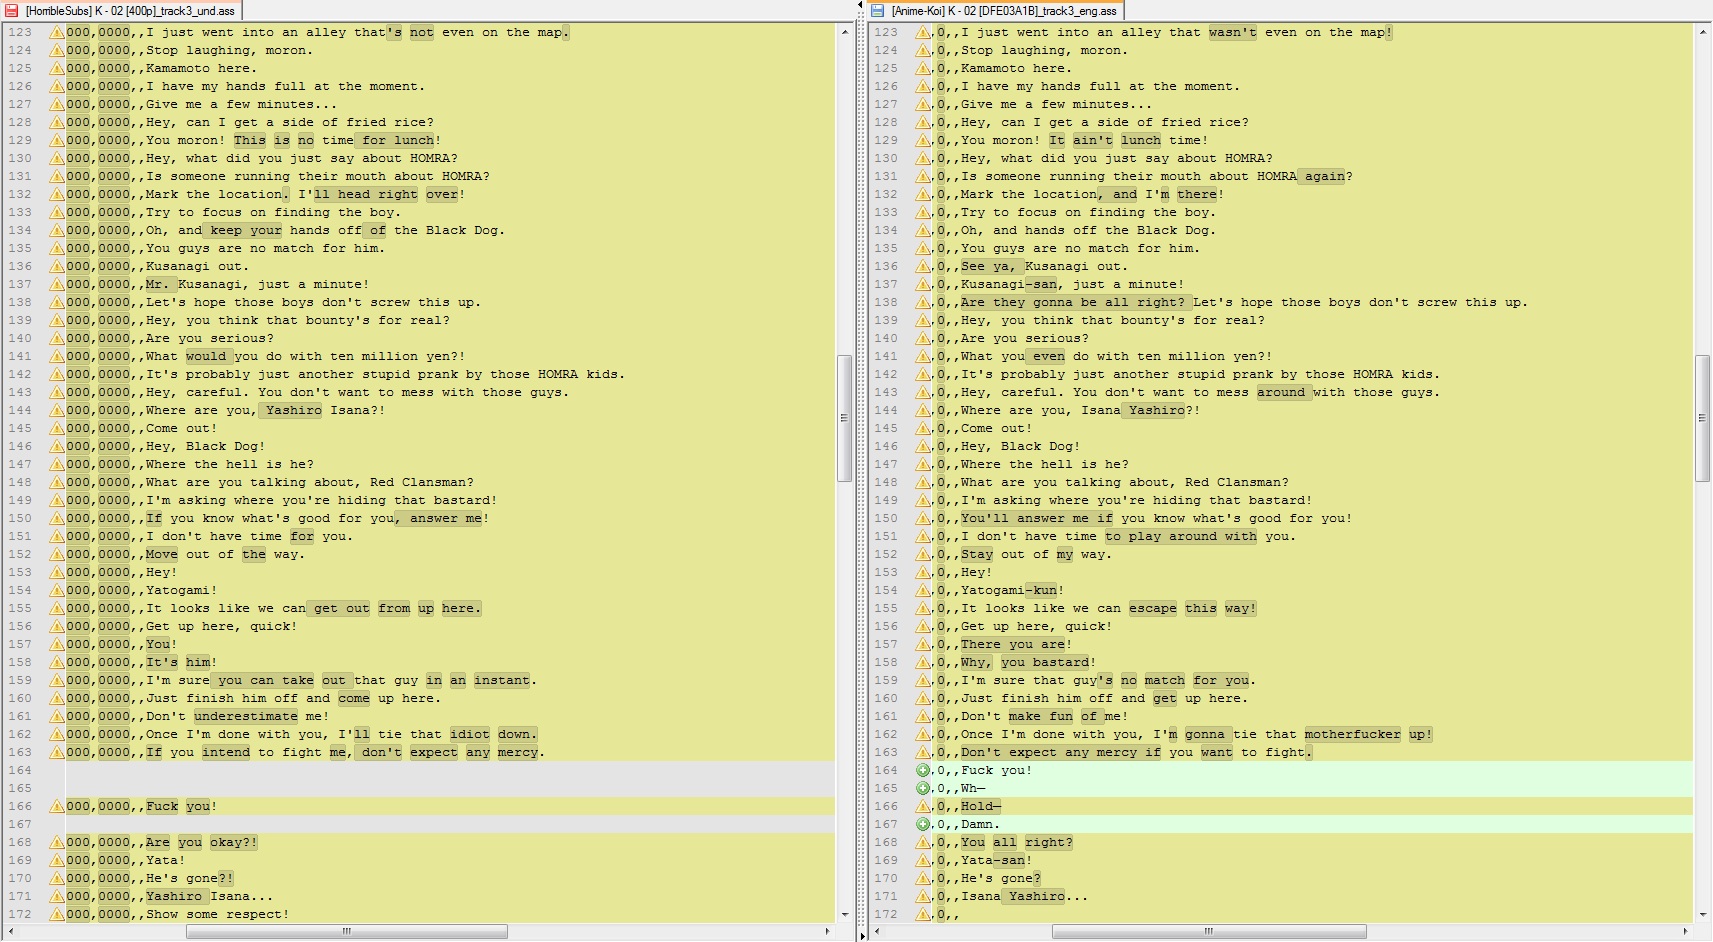Click the warning icon on line 123, right pane
Viewport: 1713px width, 942px height.
[x=923, y=32]
